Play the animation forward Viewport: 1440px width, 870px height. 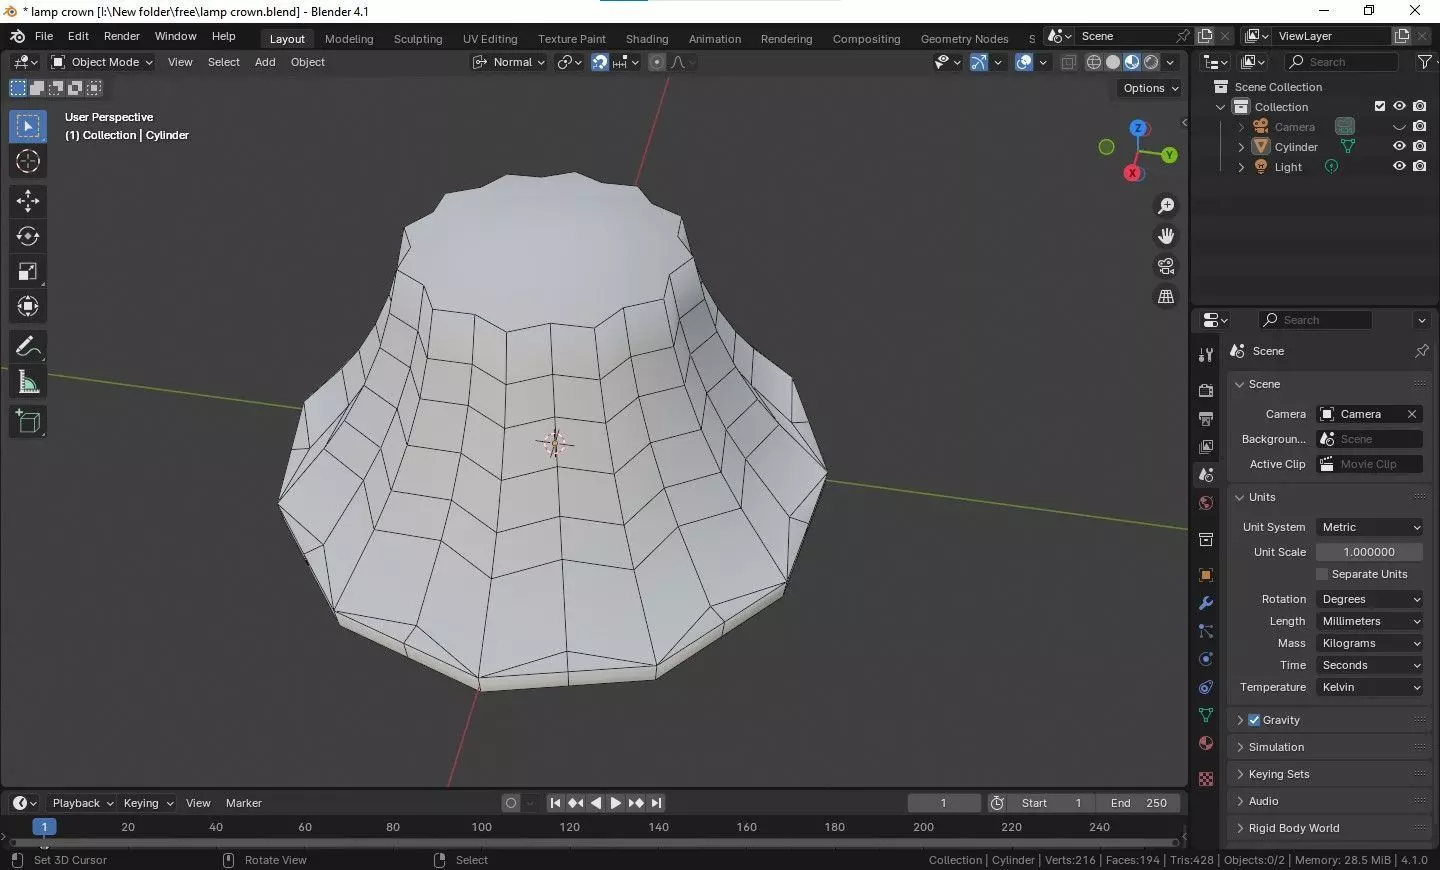coord(616,803)
